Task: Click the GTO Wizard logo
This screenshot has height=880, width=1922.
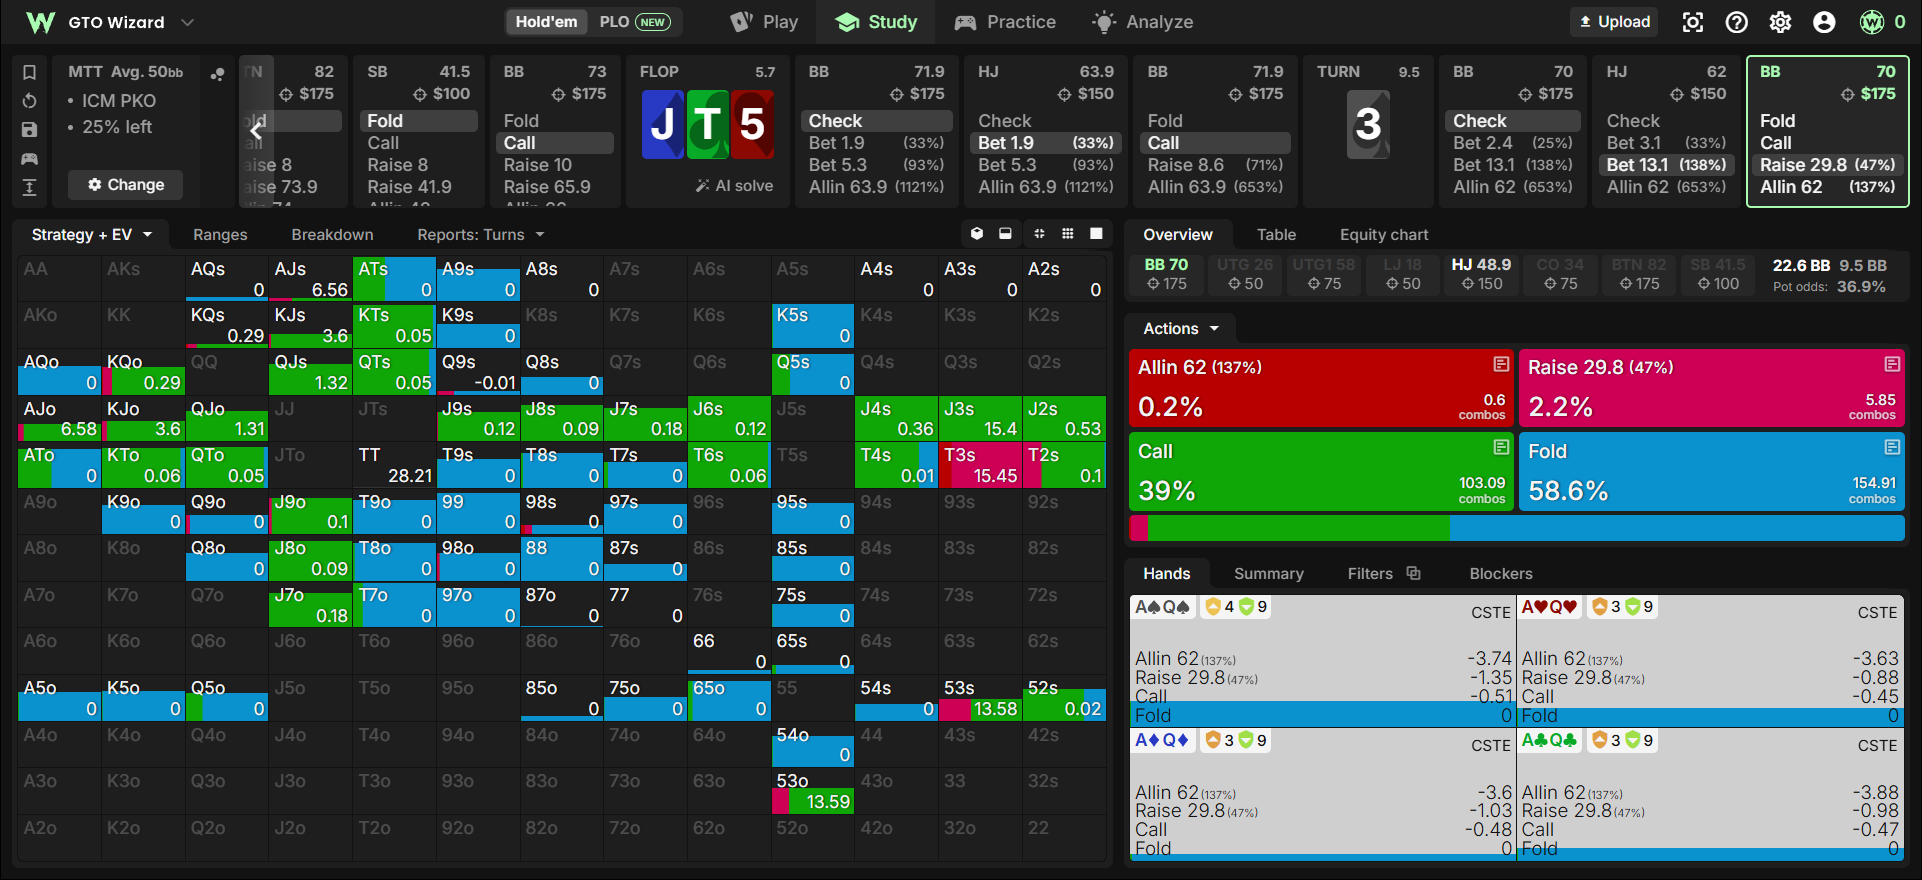Action: click(x=41, y=22)
